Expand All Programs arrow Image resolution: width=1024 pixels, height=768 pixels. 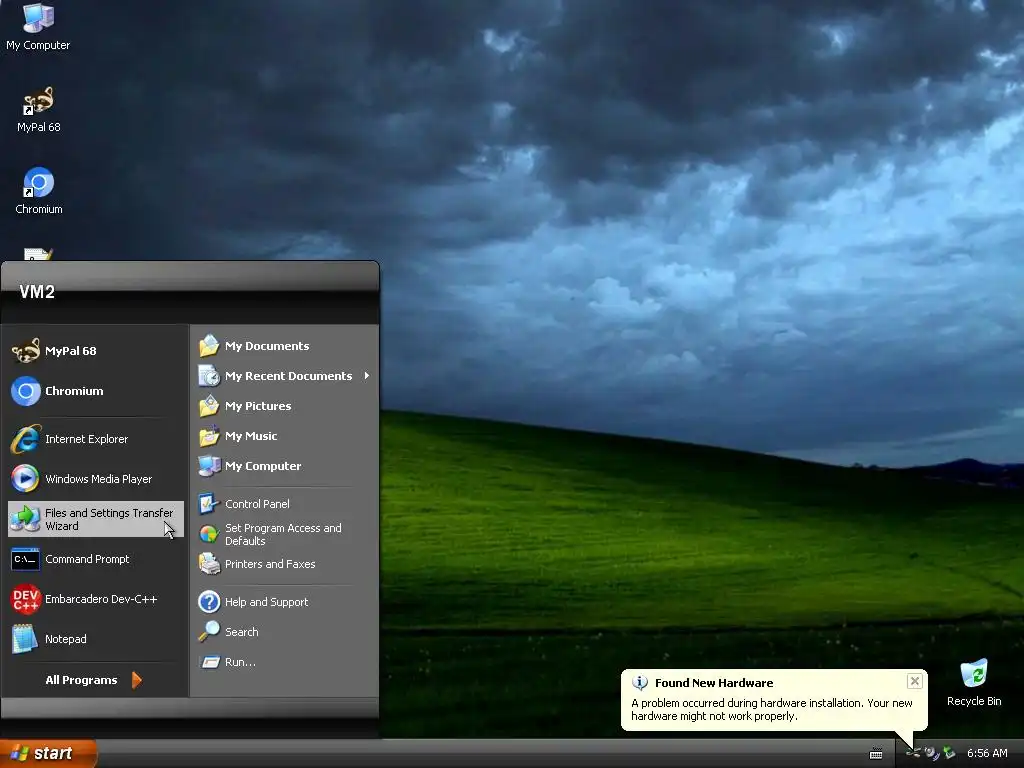(x=136, y=680)
